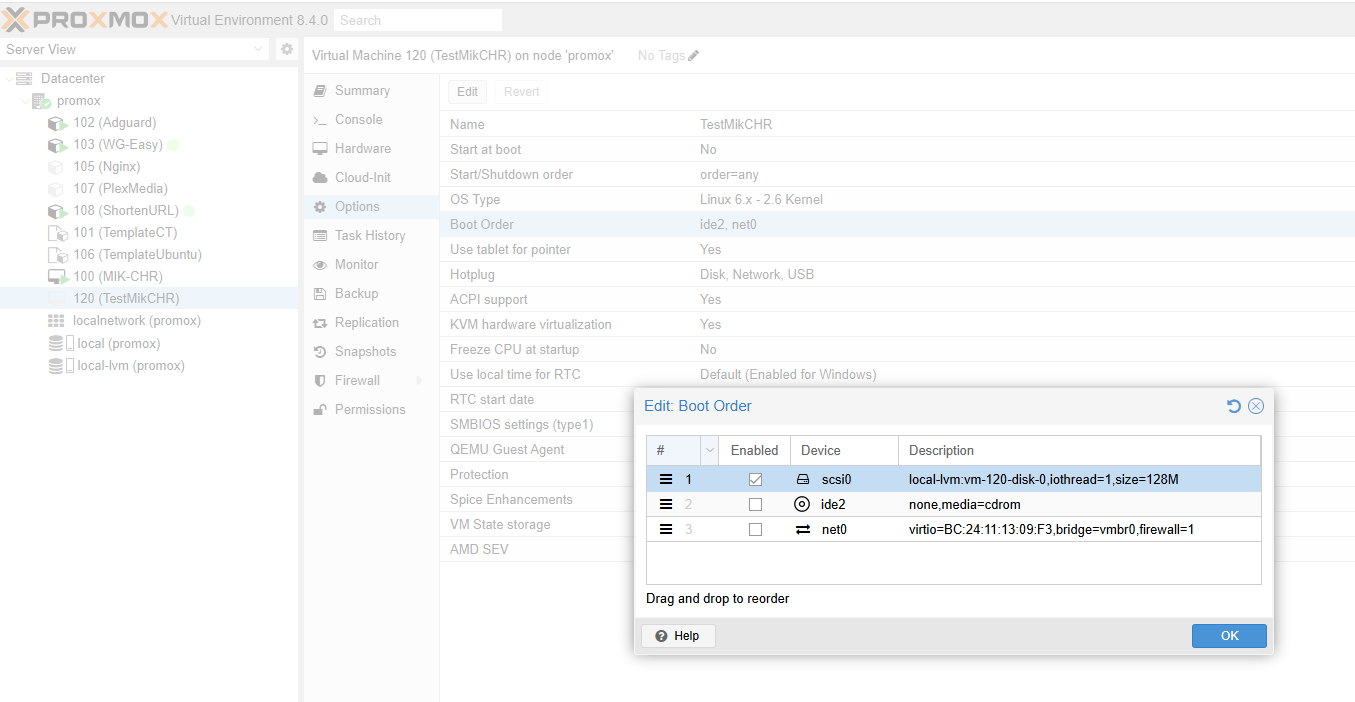Click the Datacenter server icon
Image resolution: width=1355 pixels, height=702 pixels.
pyautogui.click(x=24, y=78)
